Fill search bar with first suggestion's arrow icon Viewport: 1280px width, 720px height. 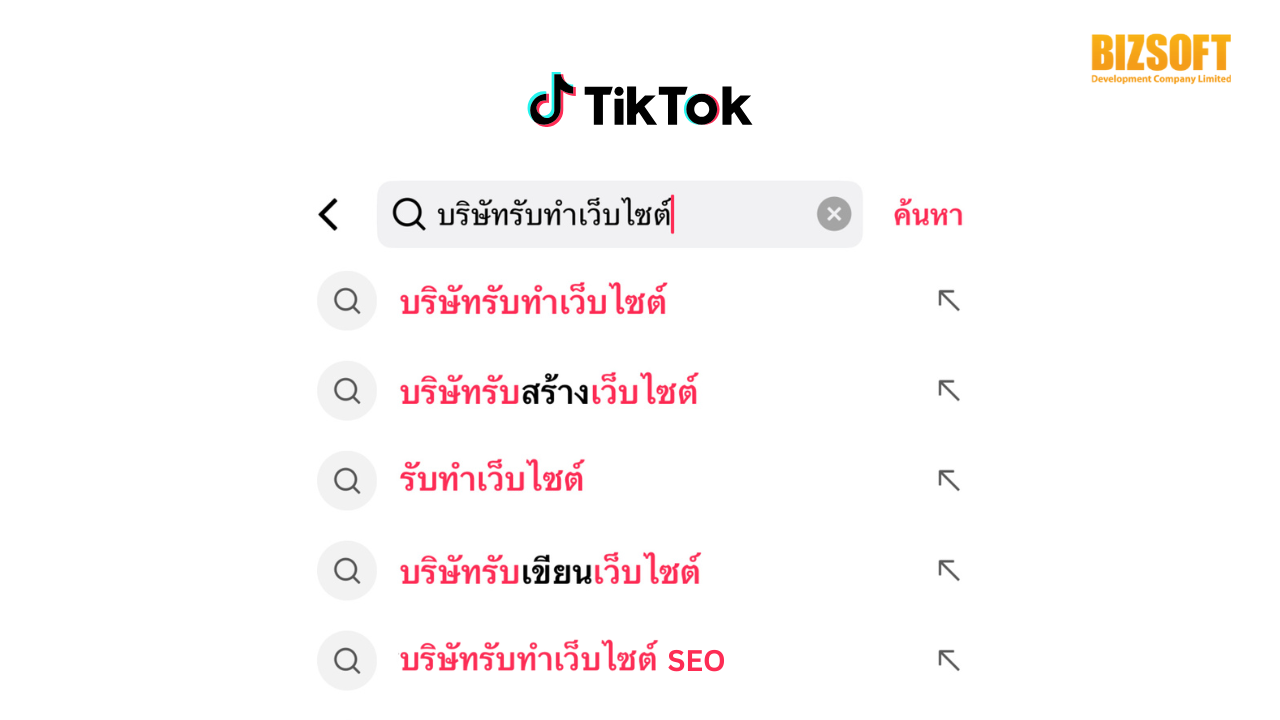[947, 300]
